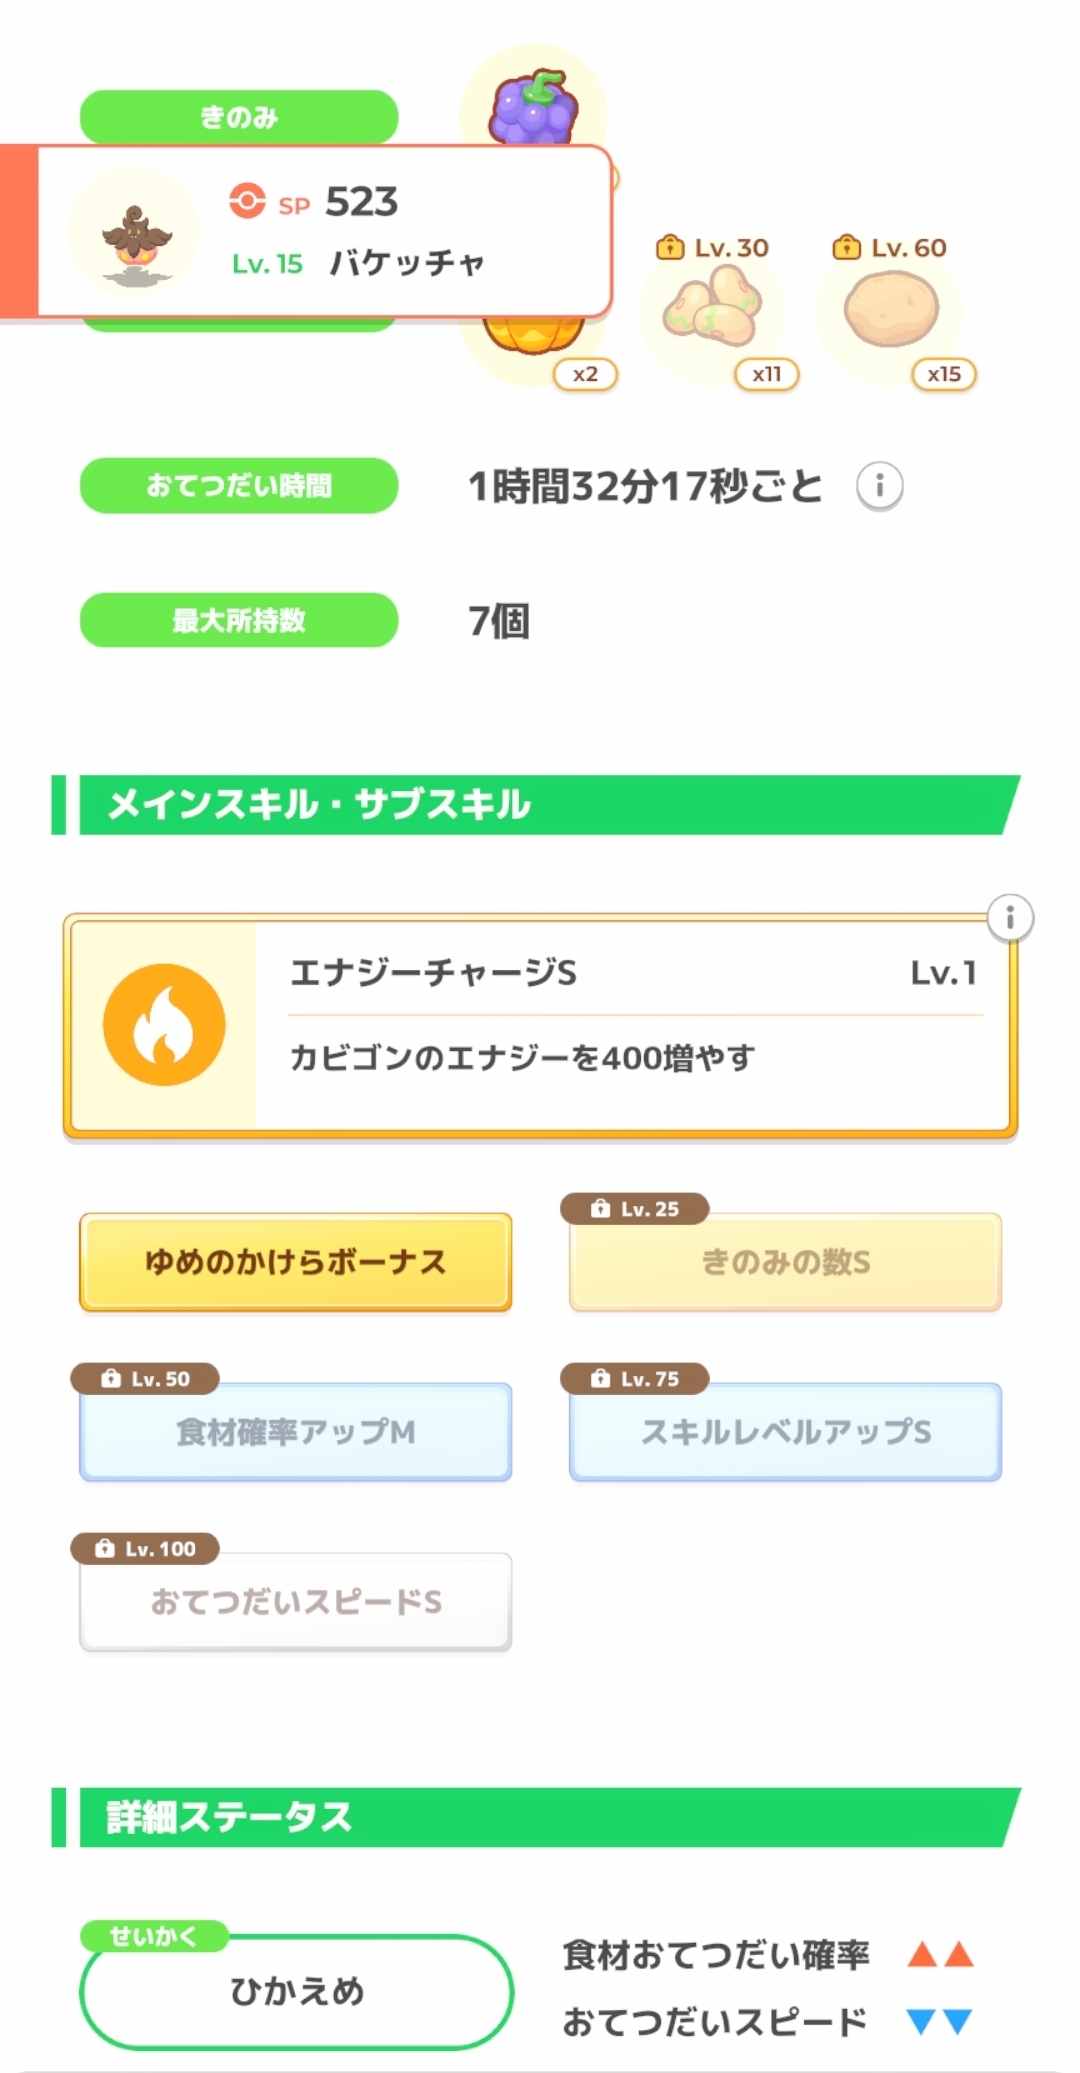This screenshot has width=1080, height=2073.
Task: Open main skill info button
Action: click(1010, 917)
